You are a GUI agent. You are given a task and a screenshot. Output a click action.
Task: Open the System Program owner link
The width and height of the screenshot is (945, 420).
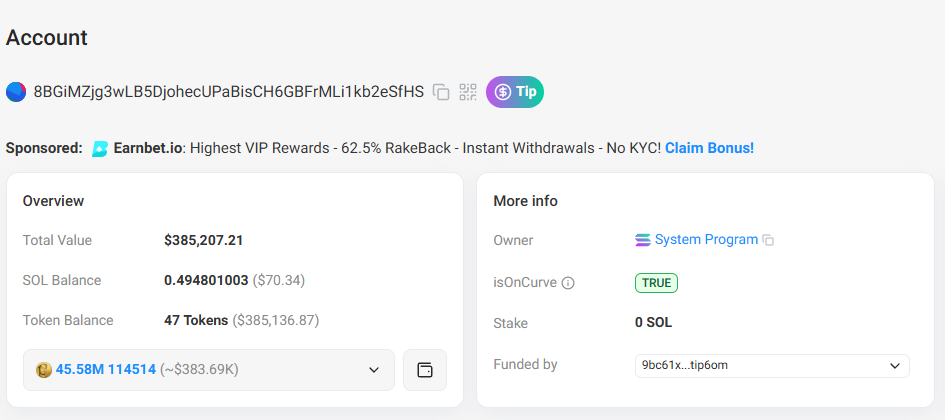tap(706, 240)
